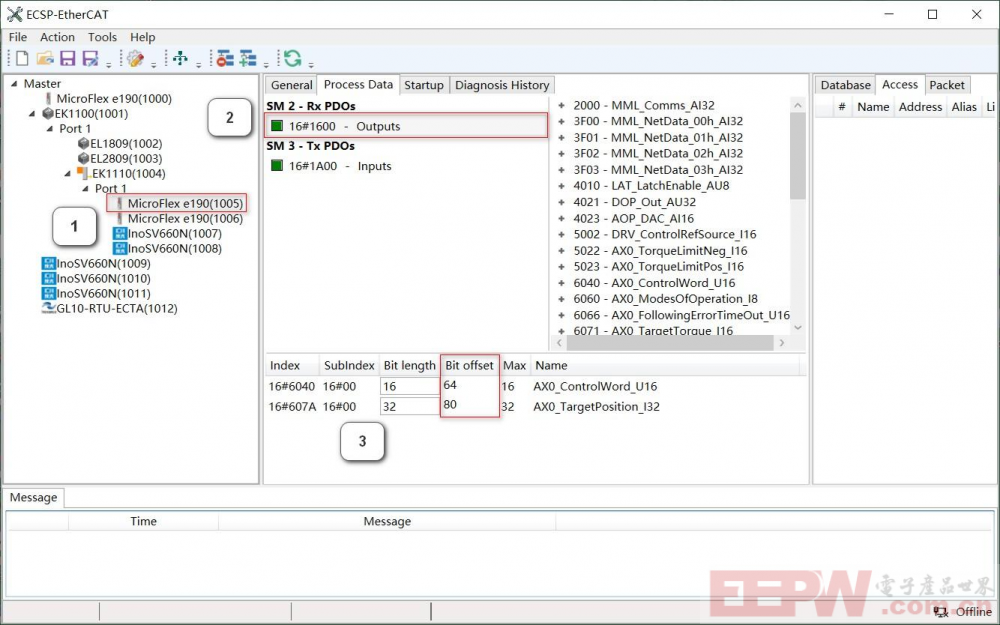Viewport: 1000px width, 625px height.
Task: Toggle the green box for 16#1600 Outputs
Action: 276,126
